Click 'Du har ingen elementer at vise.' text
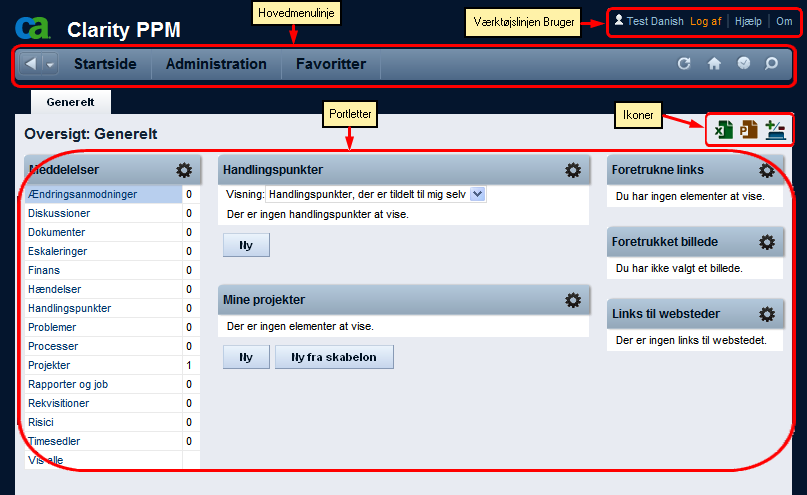807x495 pixels. (x=690, y=196)
